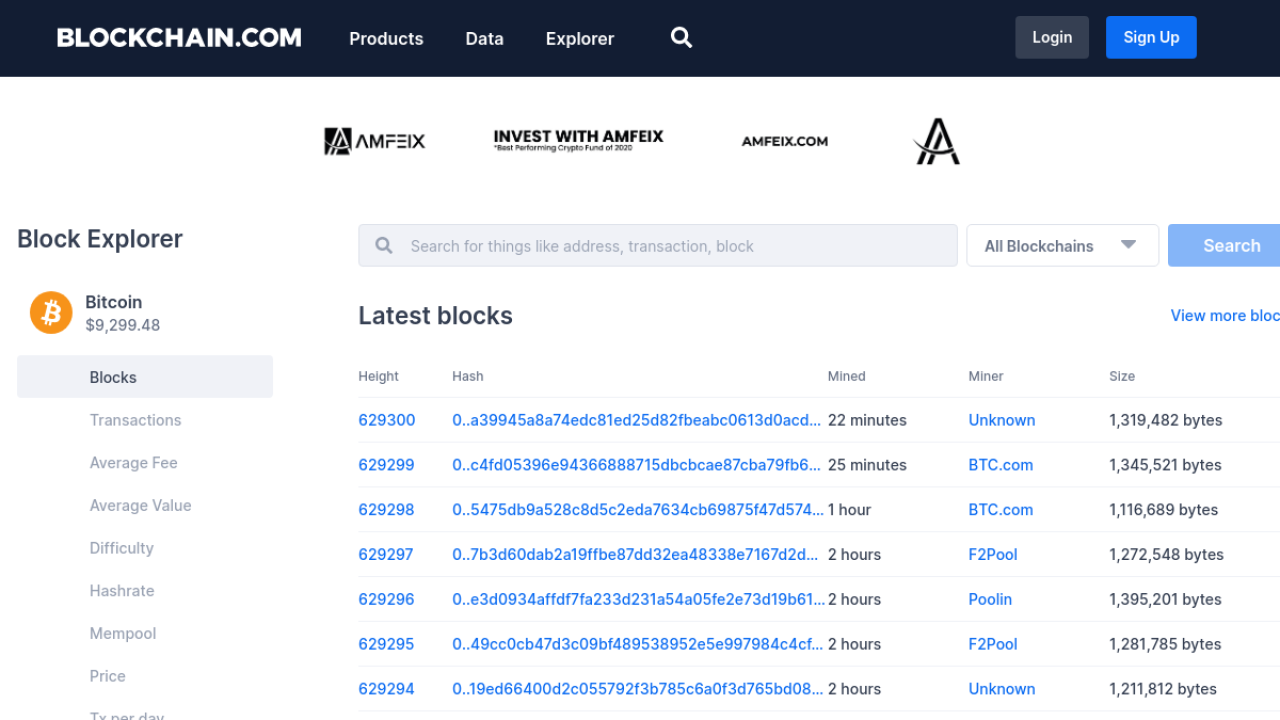Viewport: 1280px width, 720px height.
Task: Open the Products menu
Action: [386, 39]
